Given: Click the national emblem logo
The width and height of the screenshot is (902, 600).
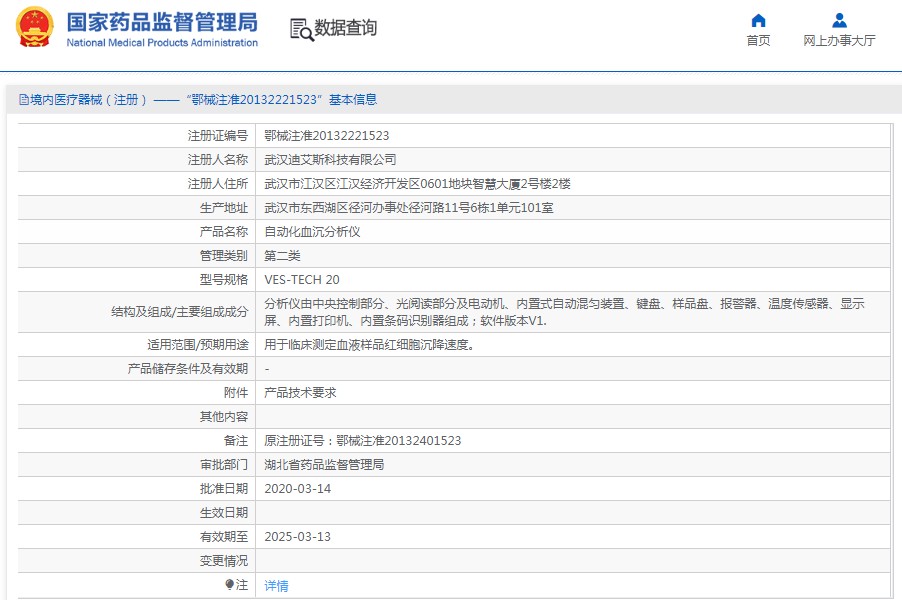Looking at the screenshot, I should [35, 27].
